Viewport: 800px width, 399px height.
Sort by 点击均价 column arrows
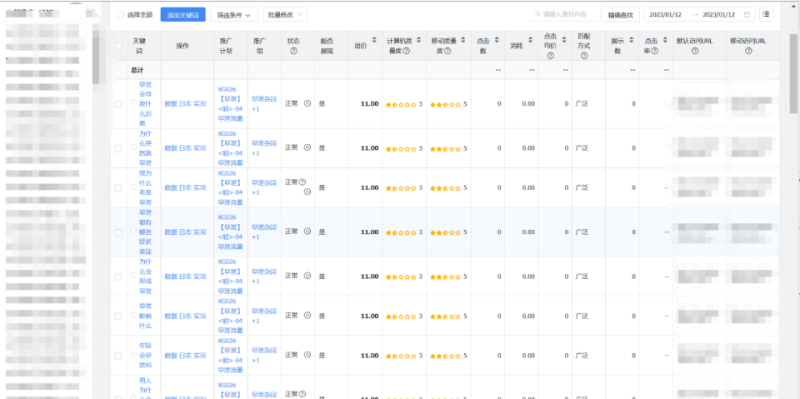563,40
